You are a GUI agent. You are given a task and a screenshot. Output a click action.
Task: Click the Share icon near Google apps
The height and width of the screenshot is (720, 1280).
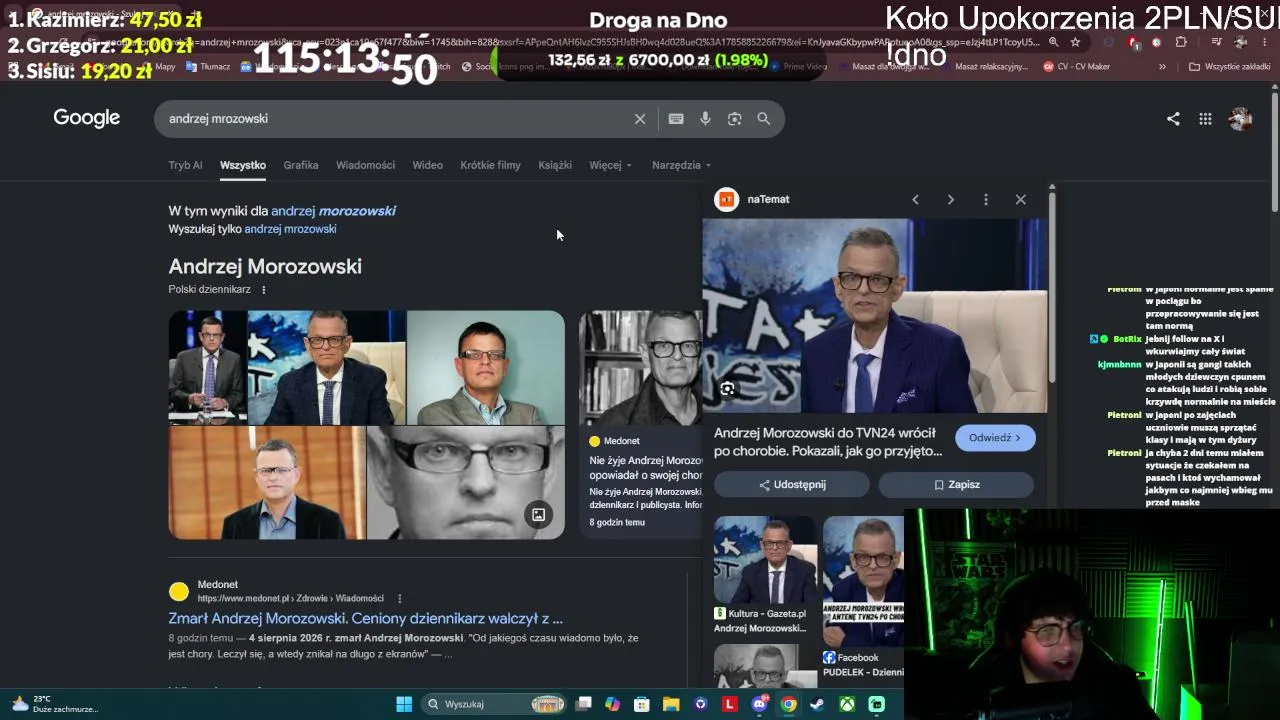(1173, 119)
